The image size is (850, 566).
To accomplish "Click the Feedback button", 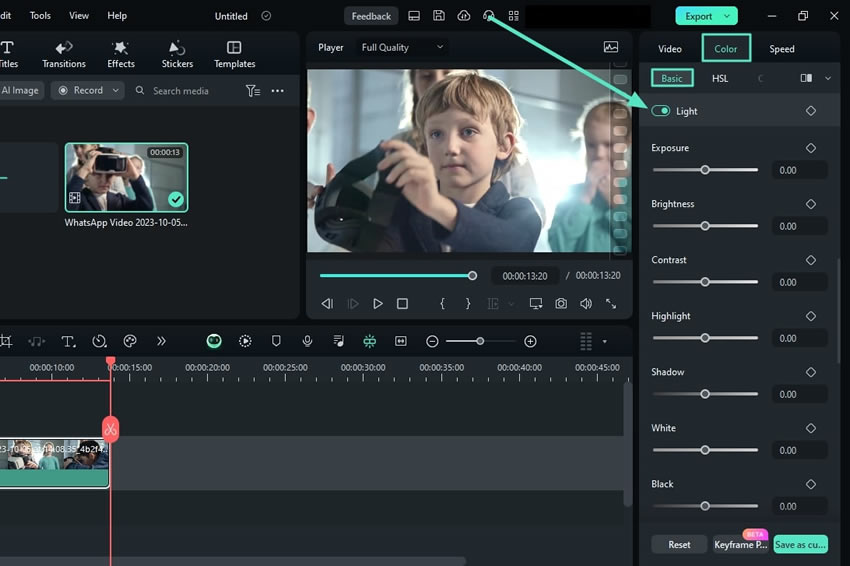I will point(371,16).
